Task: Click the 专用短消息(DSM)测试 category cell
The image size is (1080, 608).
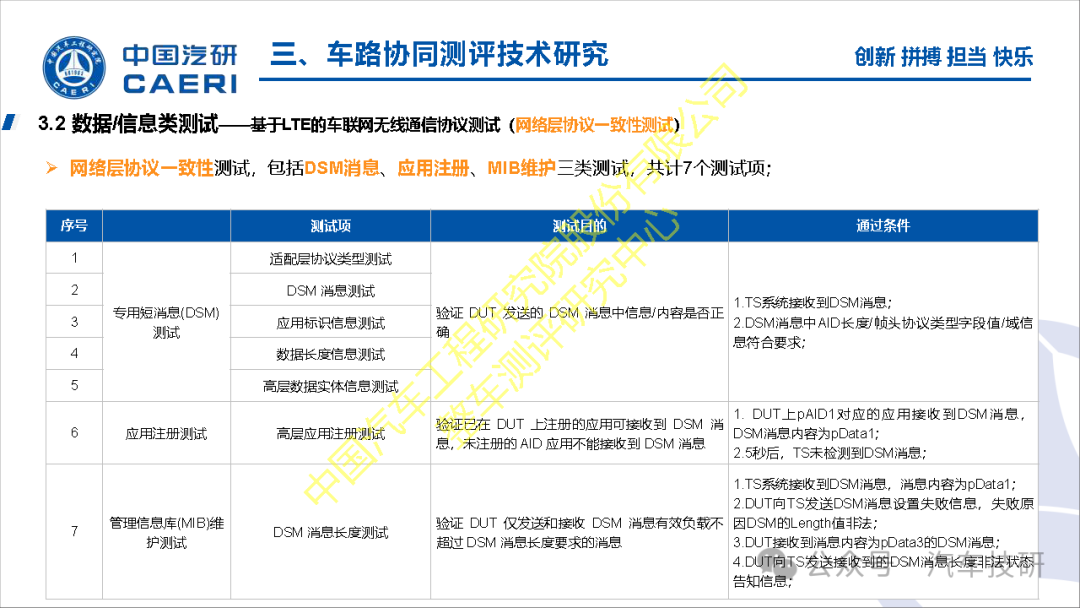Action: [166, 322]
